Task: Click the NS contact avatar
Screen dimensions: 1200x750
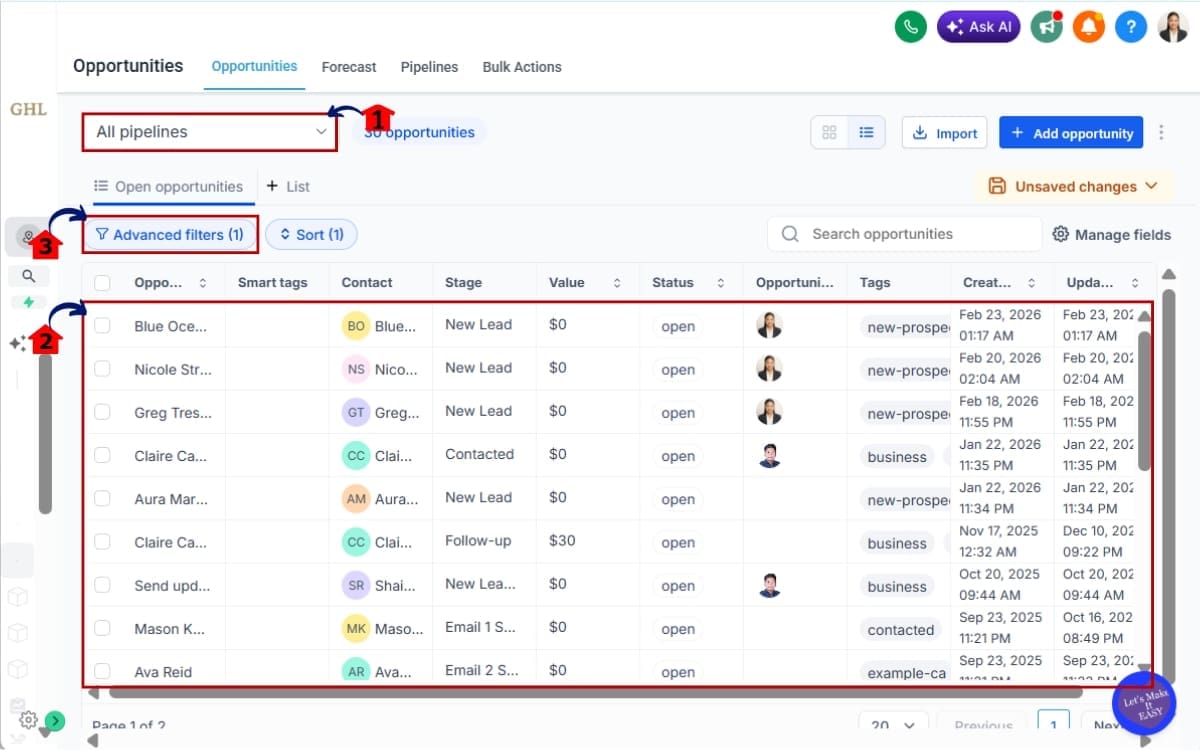Action: 356,369
